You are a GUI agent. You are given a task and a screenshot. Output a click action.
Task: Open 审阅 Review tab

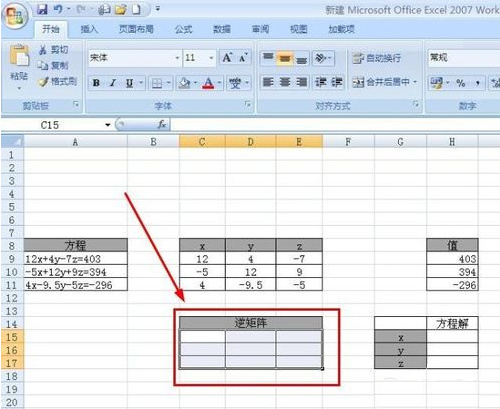pyautogui.click(x=260, y=29)
